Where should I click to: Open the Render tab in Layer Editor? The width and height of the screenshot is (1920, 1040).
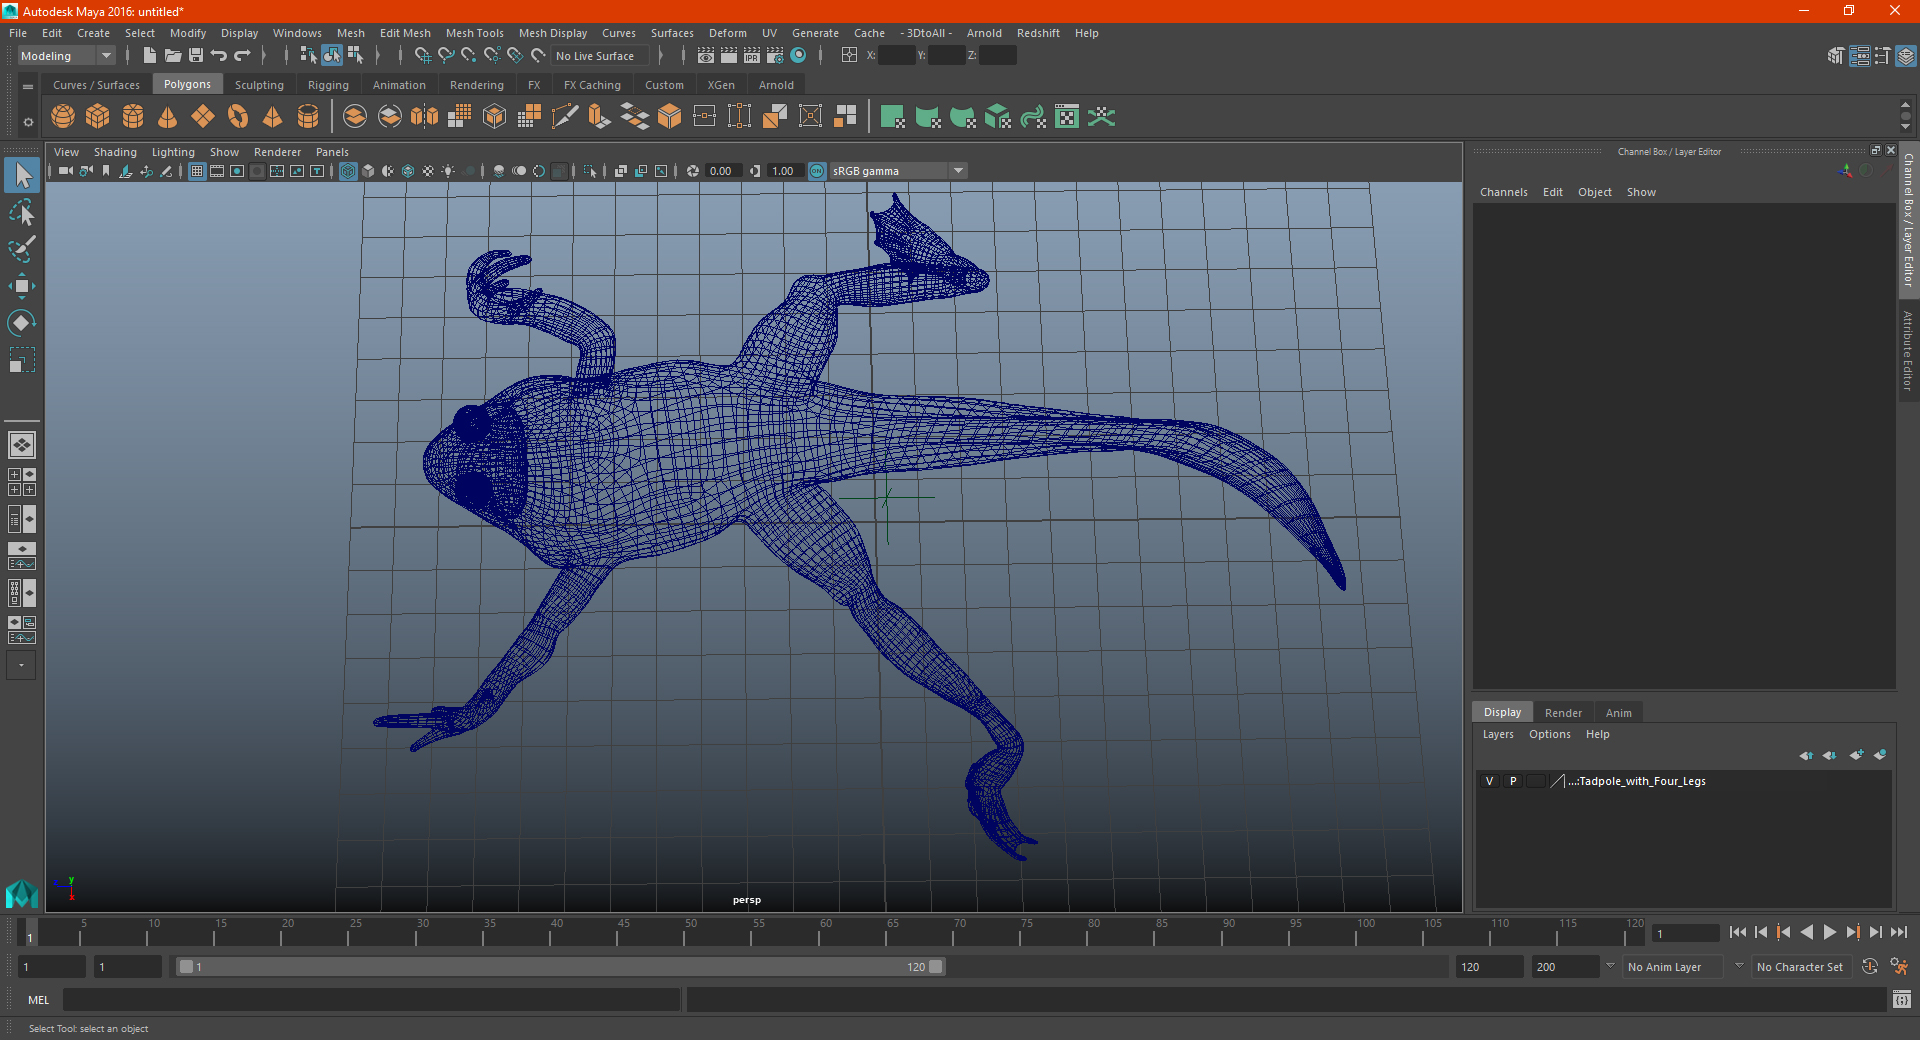1563,713
